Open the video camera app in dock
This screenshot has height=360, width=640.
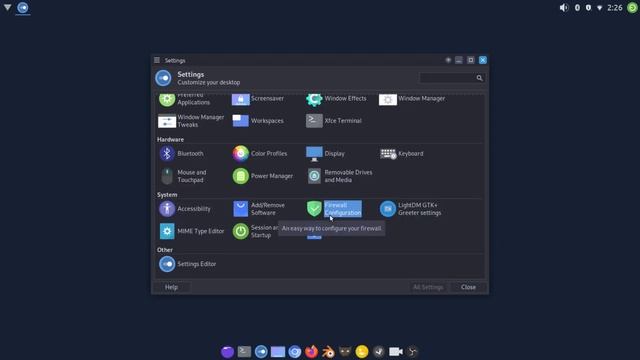pos(396,351)
